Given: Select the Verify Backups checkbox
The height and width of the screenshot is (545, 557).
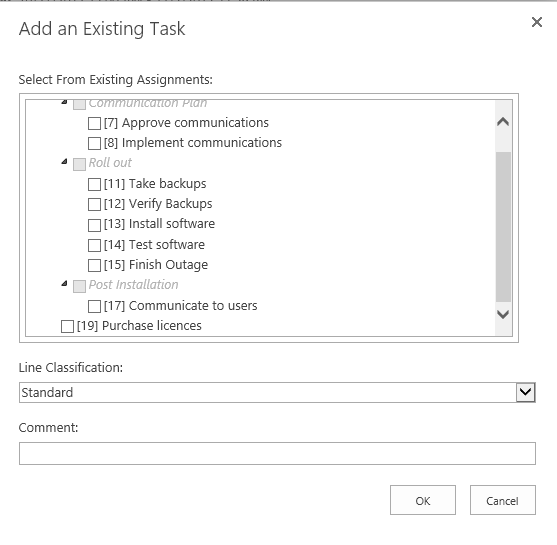Looking at the screenshot, I should tap(94, 204).
